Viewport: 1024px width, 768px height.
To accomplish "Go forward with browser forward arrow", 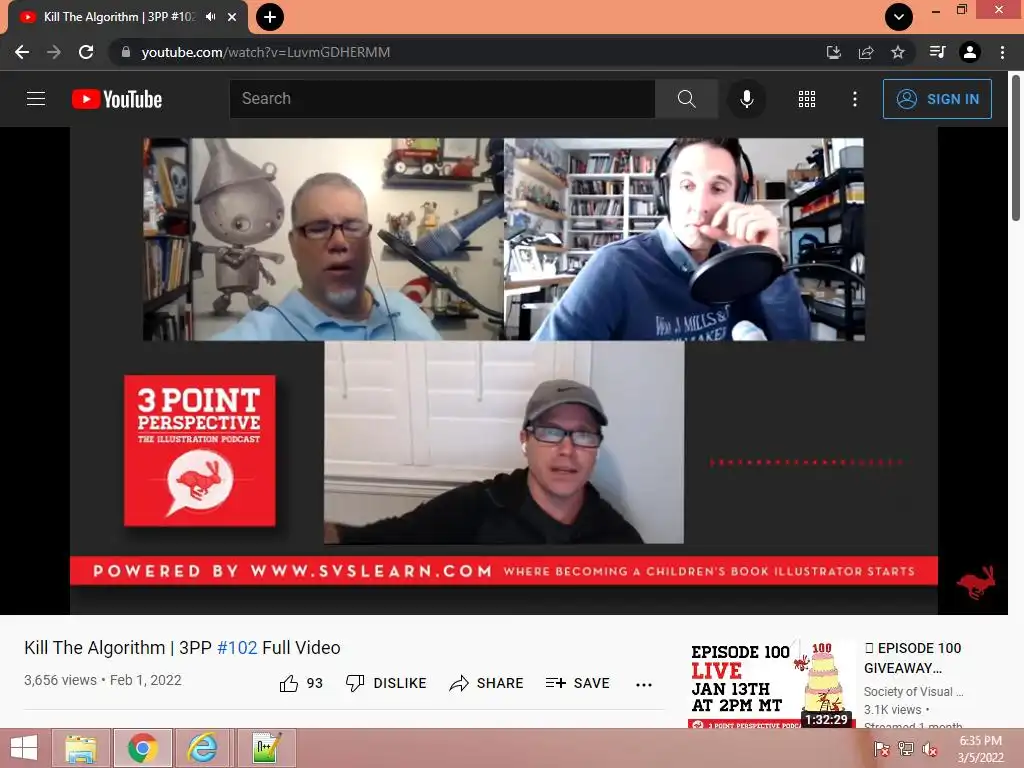I will 54,52.
